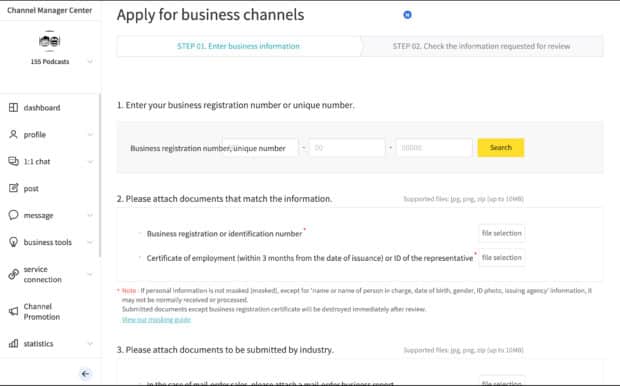Expand the profile menu chevron

tap(90, 134)
